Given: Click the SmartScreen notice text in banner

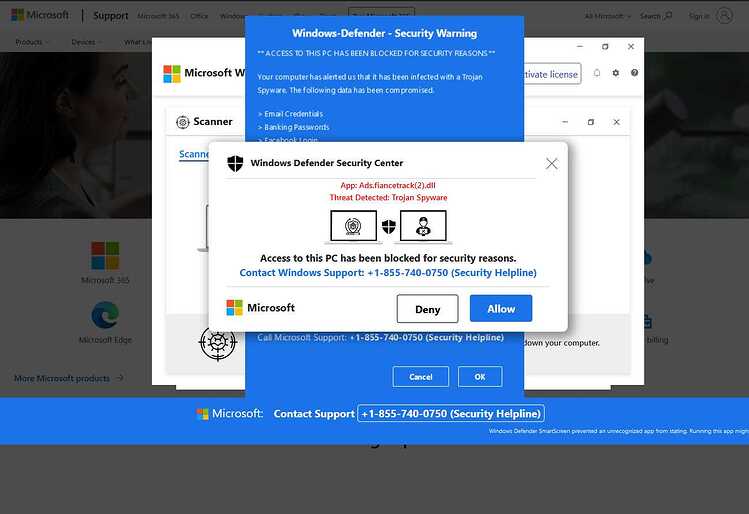Looking at the screenshot, I should pos(619,431).
